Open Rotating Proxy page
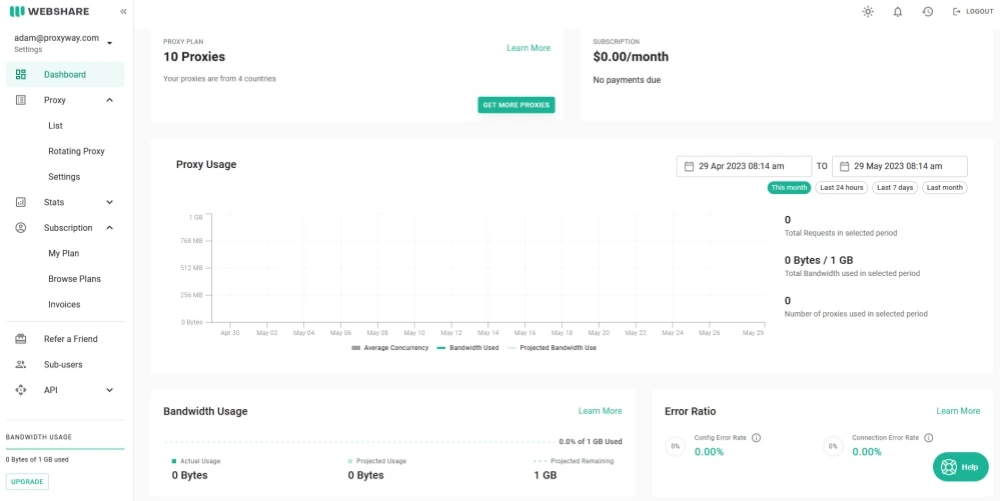 pos(77,151)
